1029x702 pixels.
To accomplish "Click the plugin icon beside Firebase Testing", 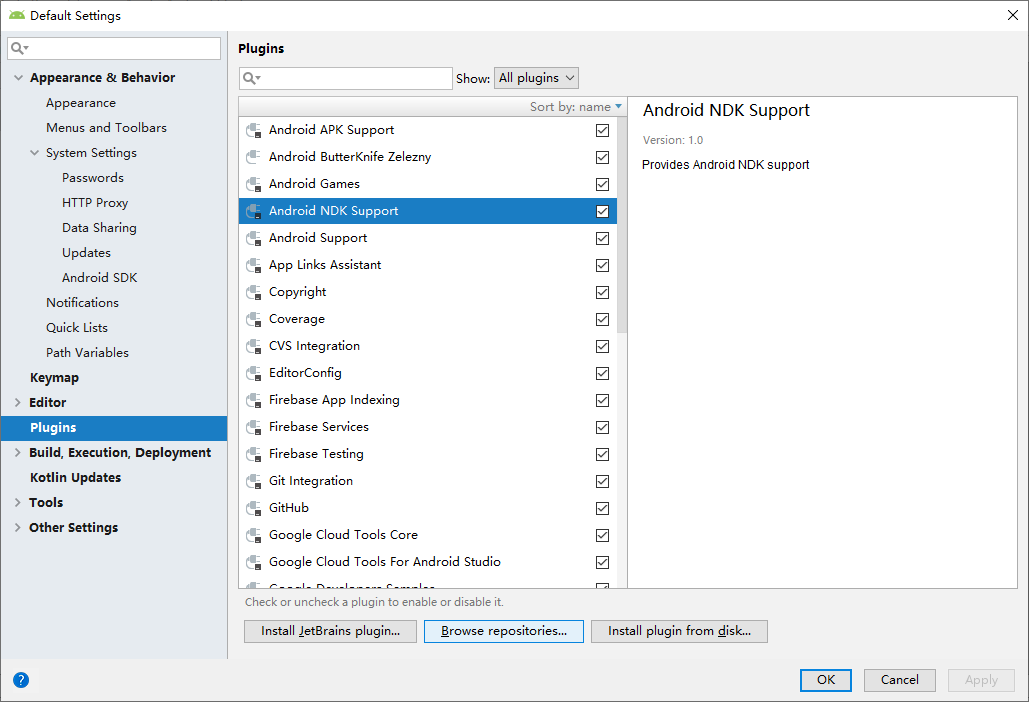I will click(254, 454).
